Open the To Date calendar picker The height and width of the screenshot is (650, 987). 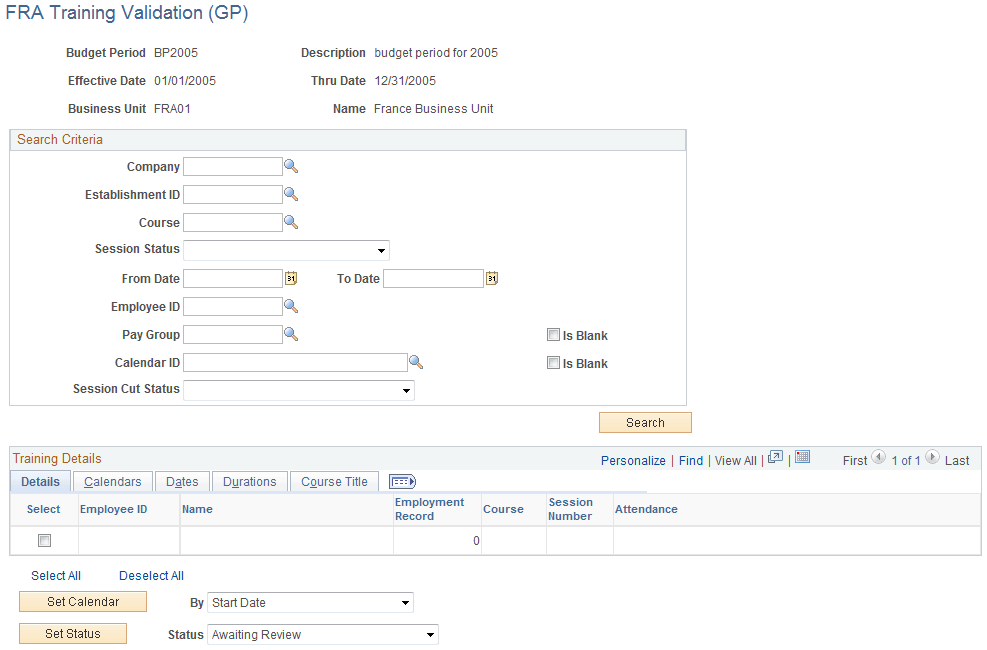(x=491, y=278)
